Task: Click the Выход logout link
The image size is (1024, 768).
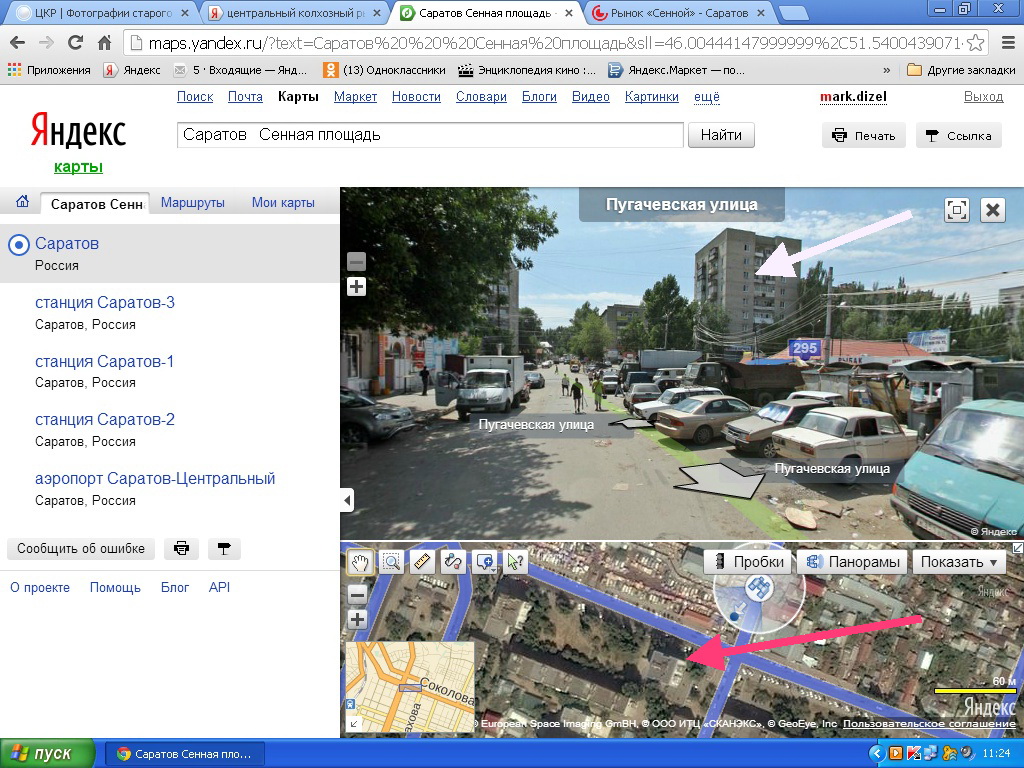Action: tap(984, 97)
